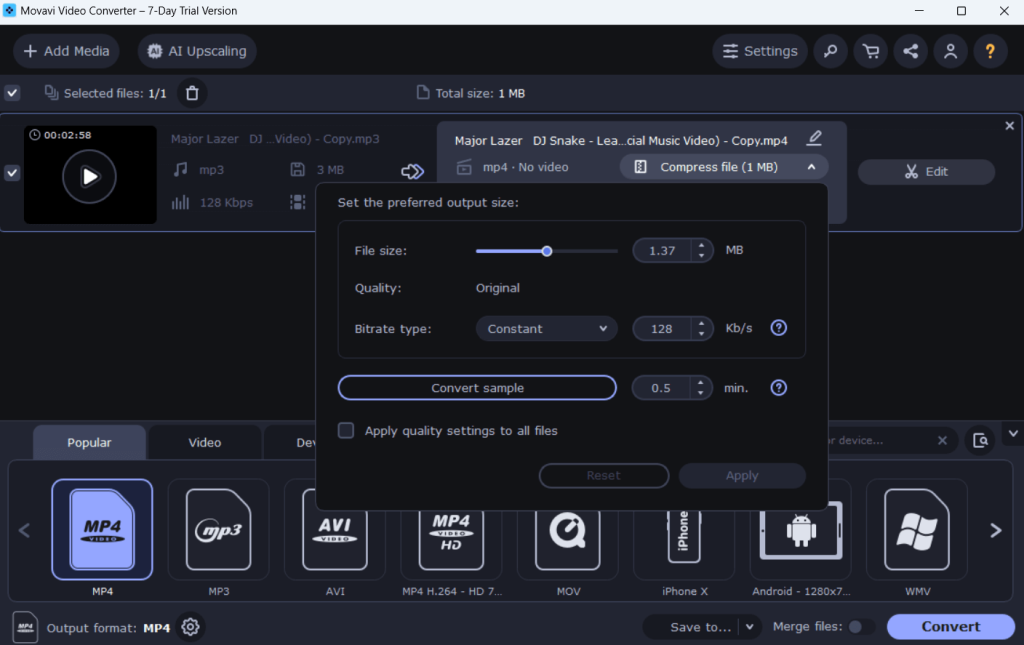Start conversion with Convert button
Screen dimensions: 1024x645
pyautogui.click(x=950, y=627)
